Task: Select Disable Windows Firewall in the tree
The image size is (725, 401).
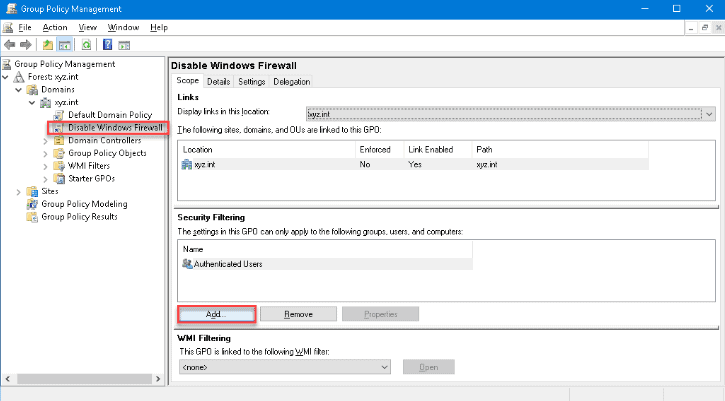Action: point(115,128)
